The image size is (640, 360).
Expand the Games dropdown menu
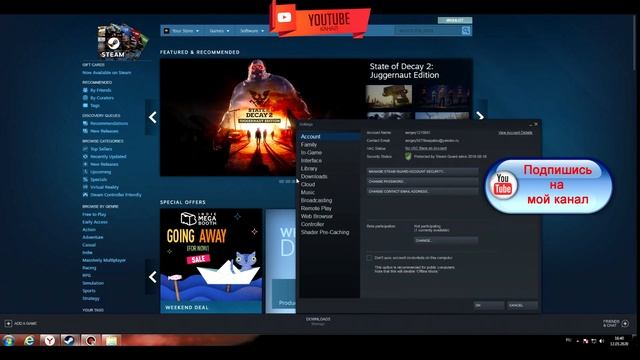coord(219,31)
